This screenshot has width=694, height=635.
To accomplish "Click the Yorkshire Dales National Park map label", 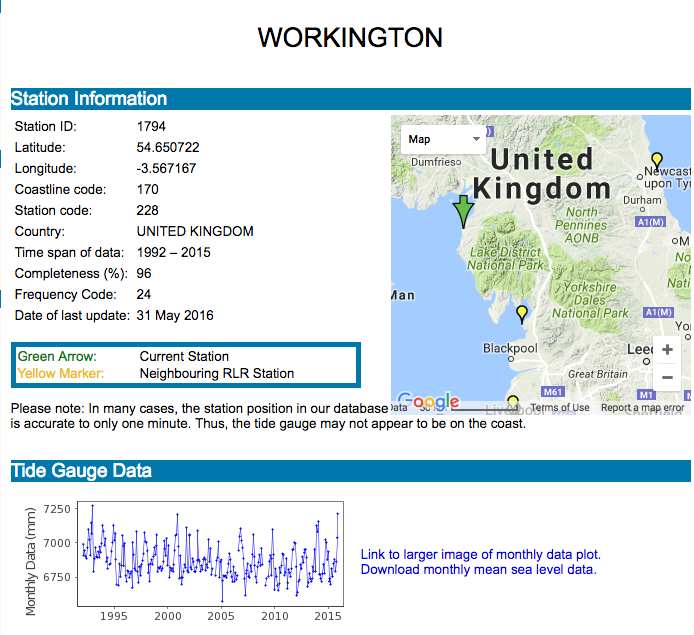I will [590, 300].
